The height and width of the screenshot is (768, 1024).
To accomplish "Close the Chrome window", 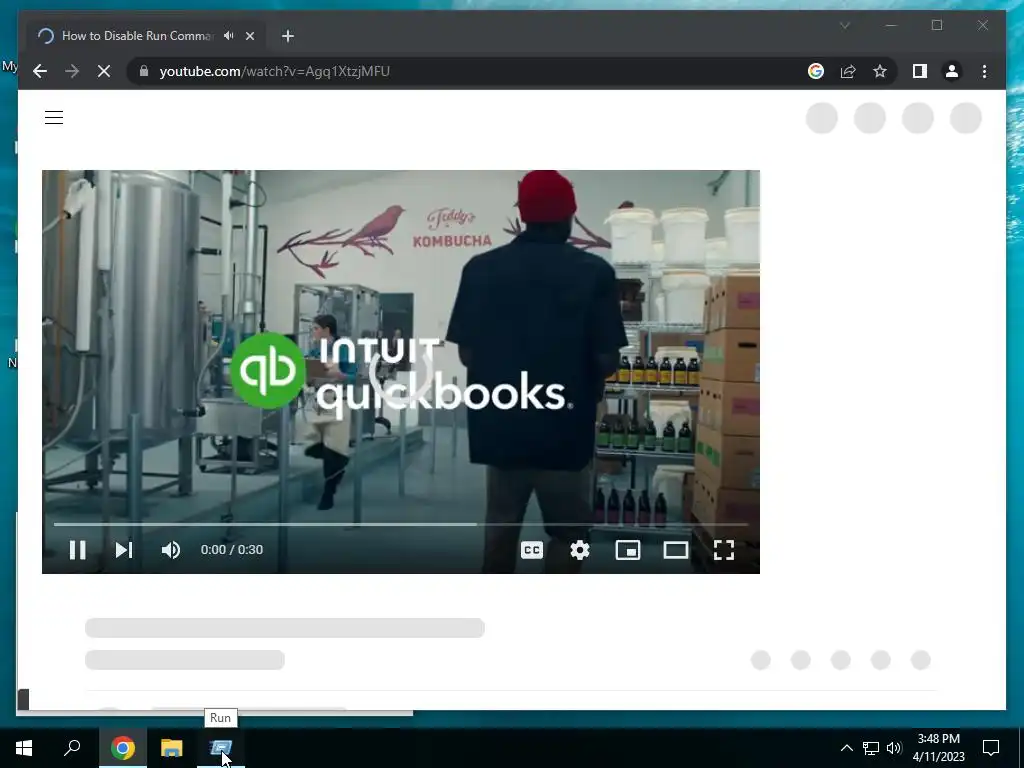I will 982,25.
